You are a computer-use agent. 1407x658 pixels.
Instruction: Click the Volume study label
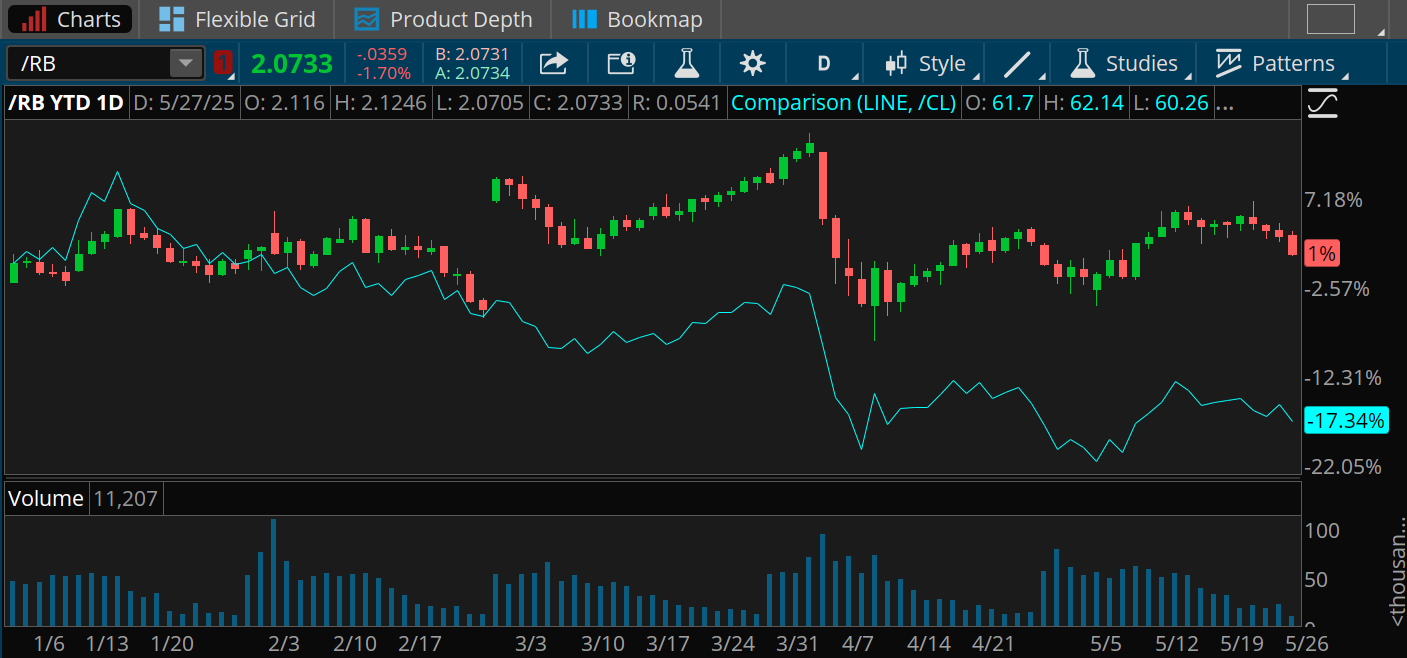click(47, 498)
